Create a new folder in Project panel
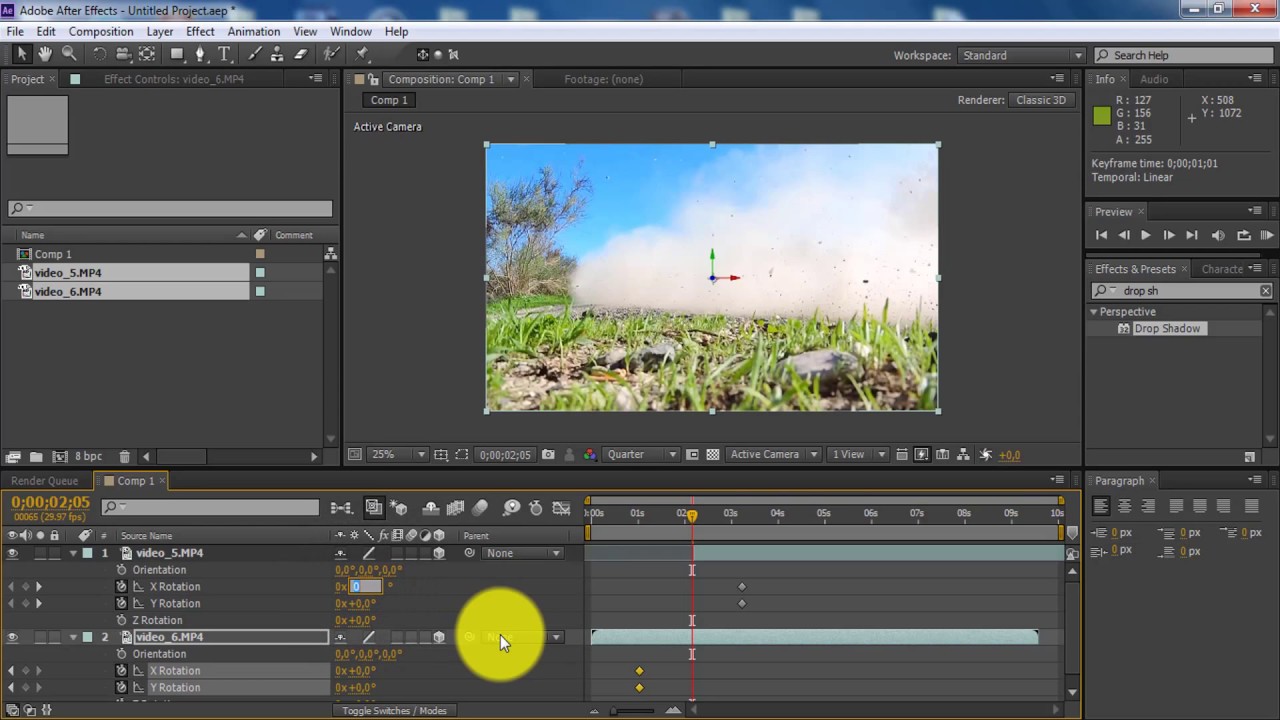The height and width of the screenshot is (720, 1280). [36, 457]
